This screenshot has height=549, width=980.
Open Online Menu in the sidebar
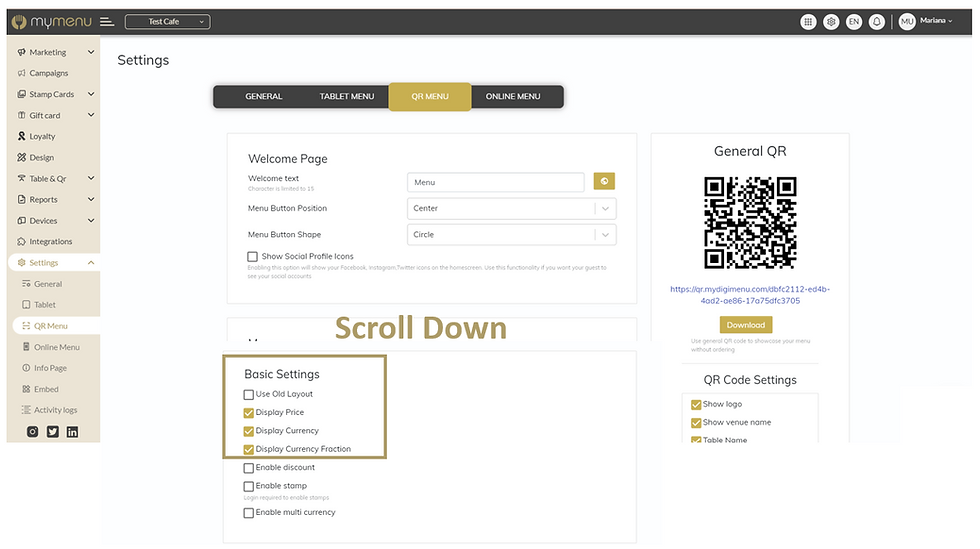click(56, 347)
